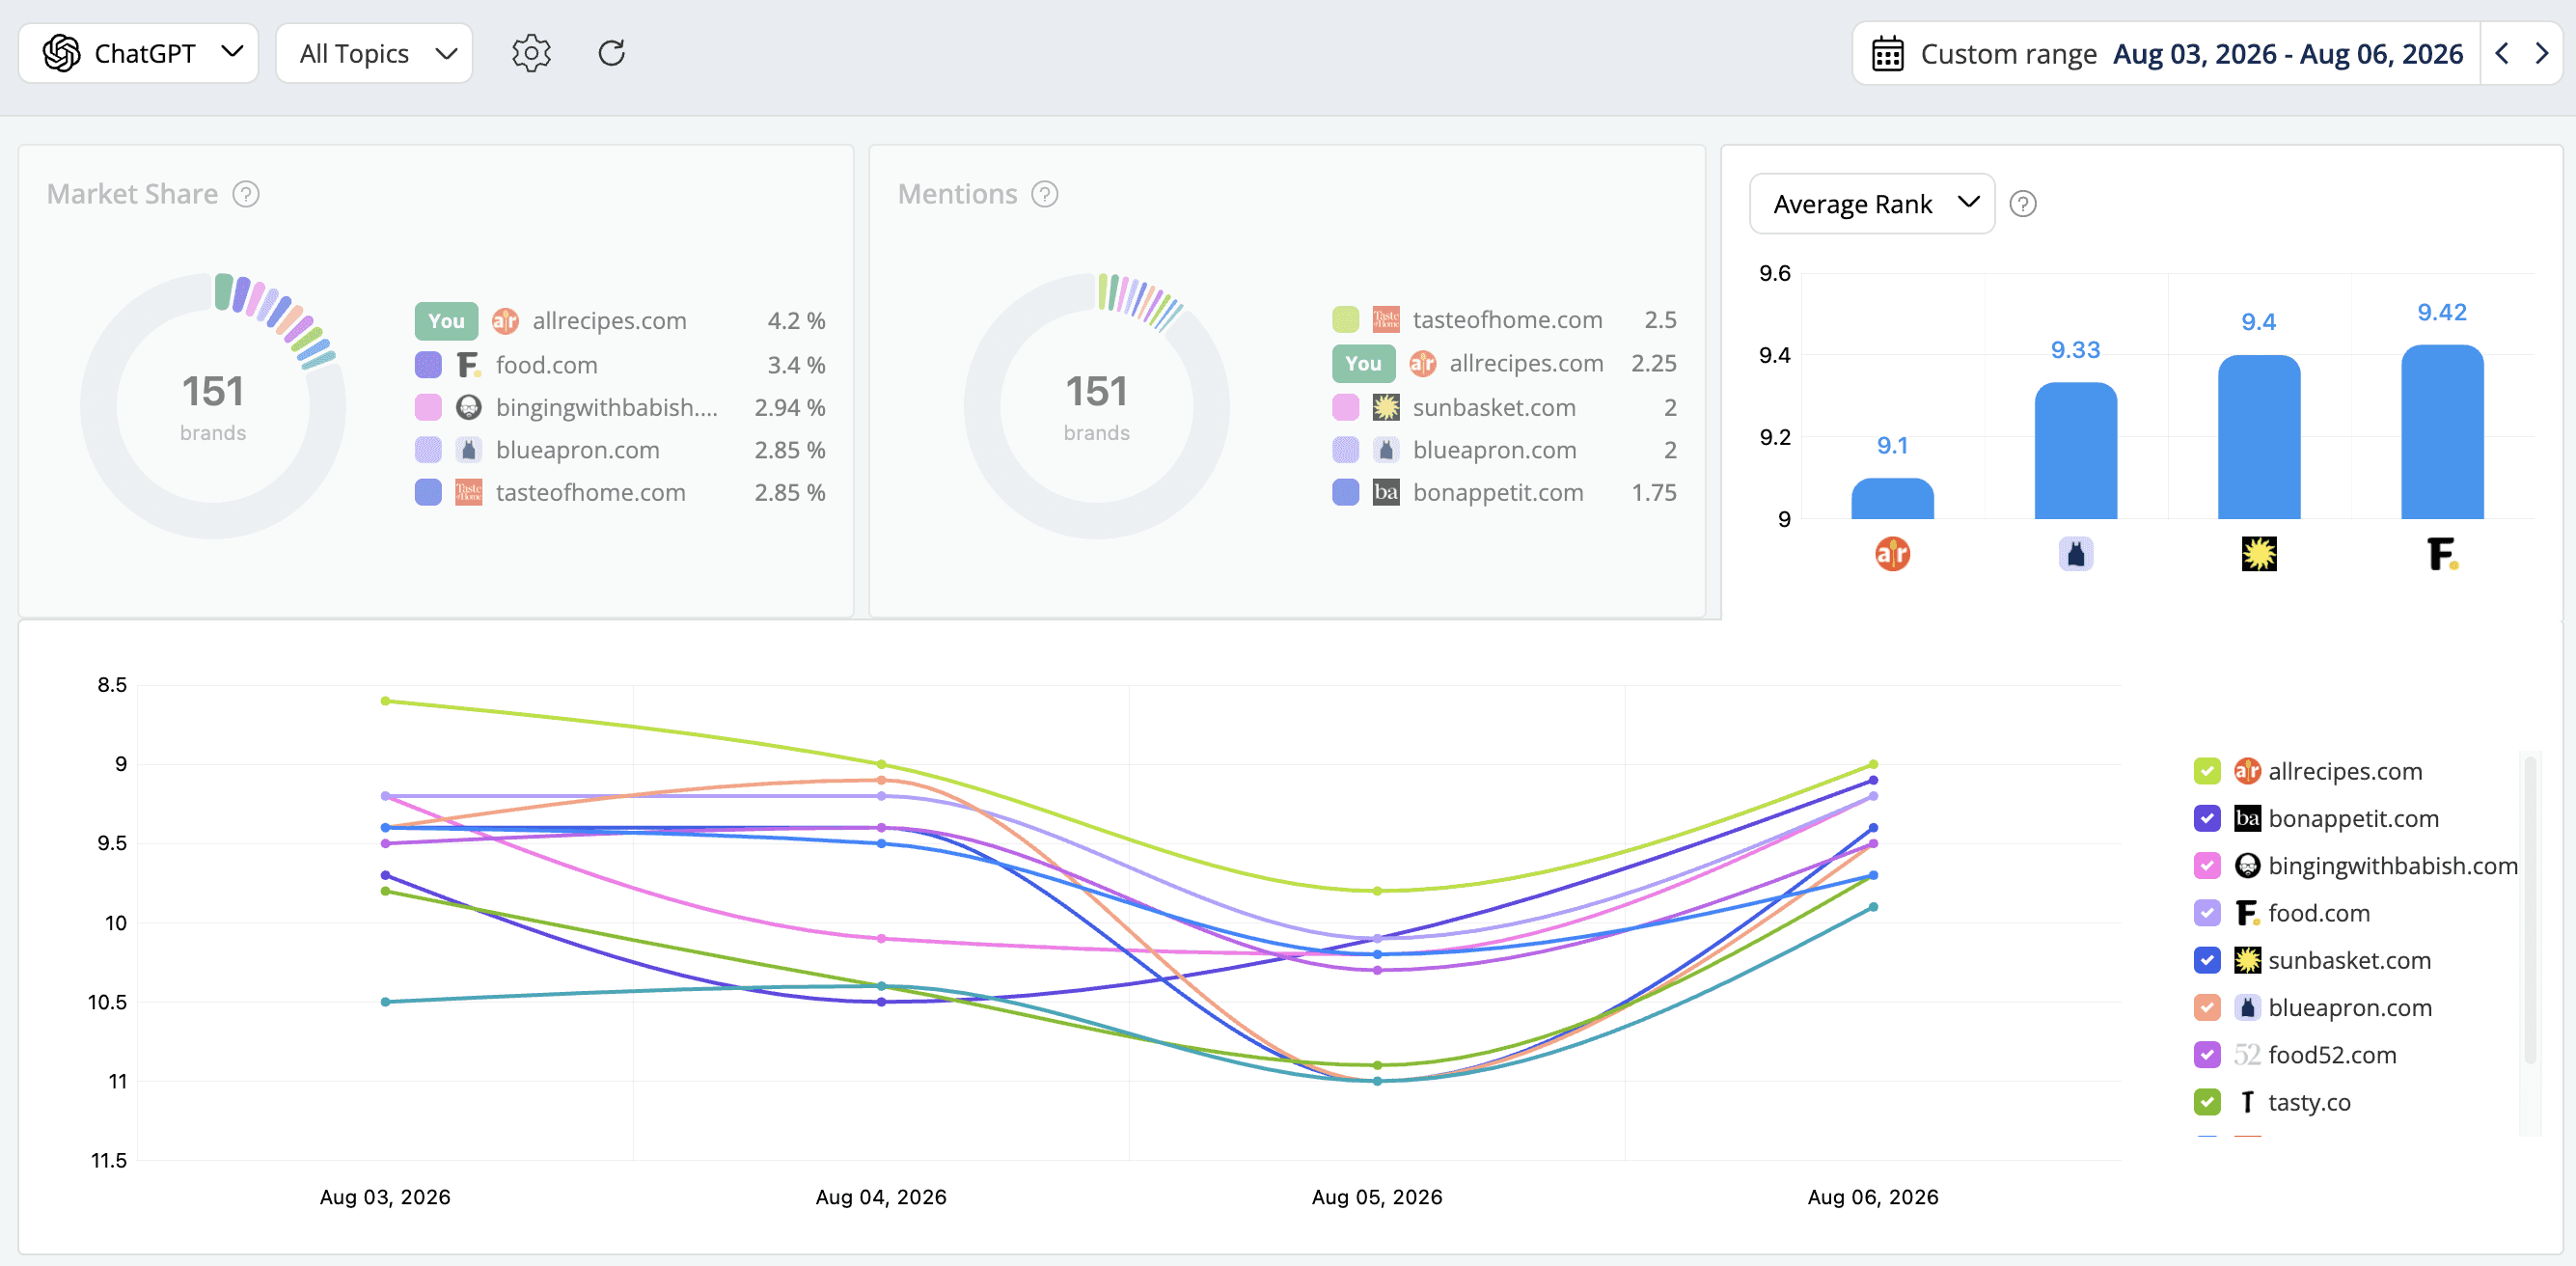Toggle the food.com legend checkbox

click(x=2207, y=913)
